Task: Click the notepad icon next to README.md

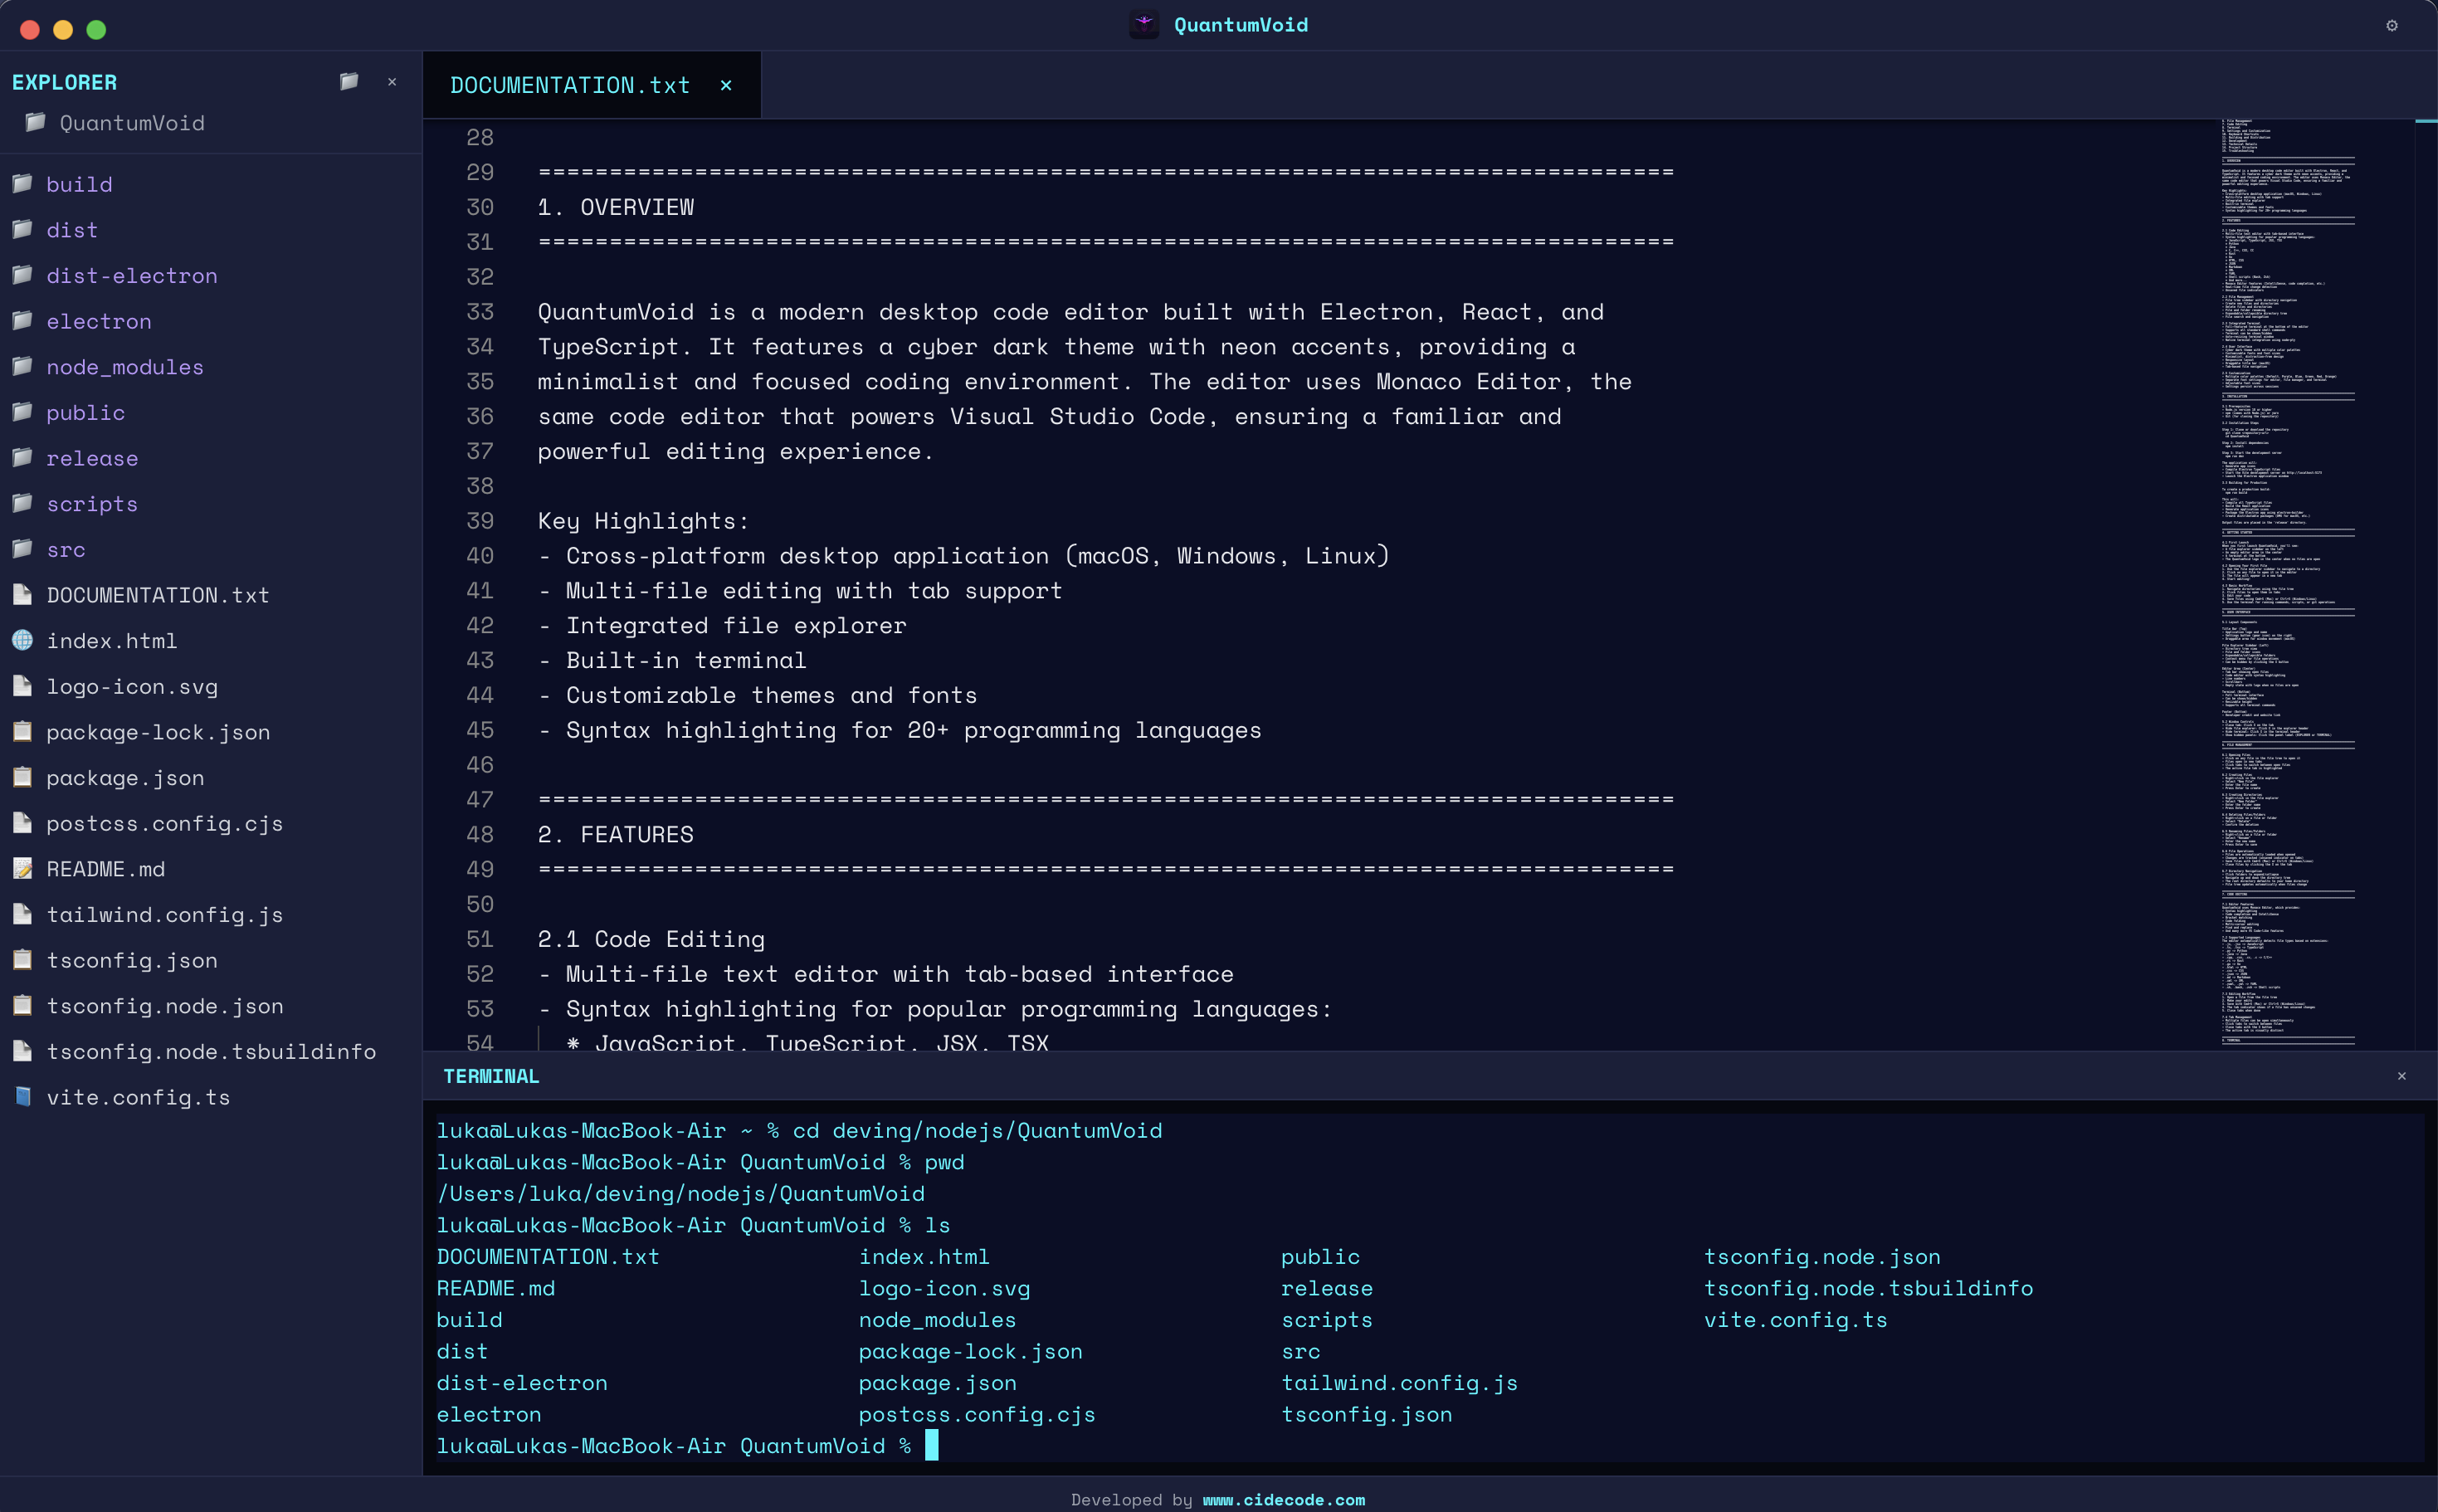Action: point(22,868)
